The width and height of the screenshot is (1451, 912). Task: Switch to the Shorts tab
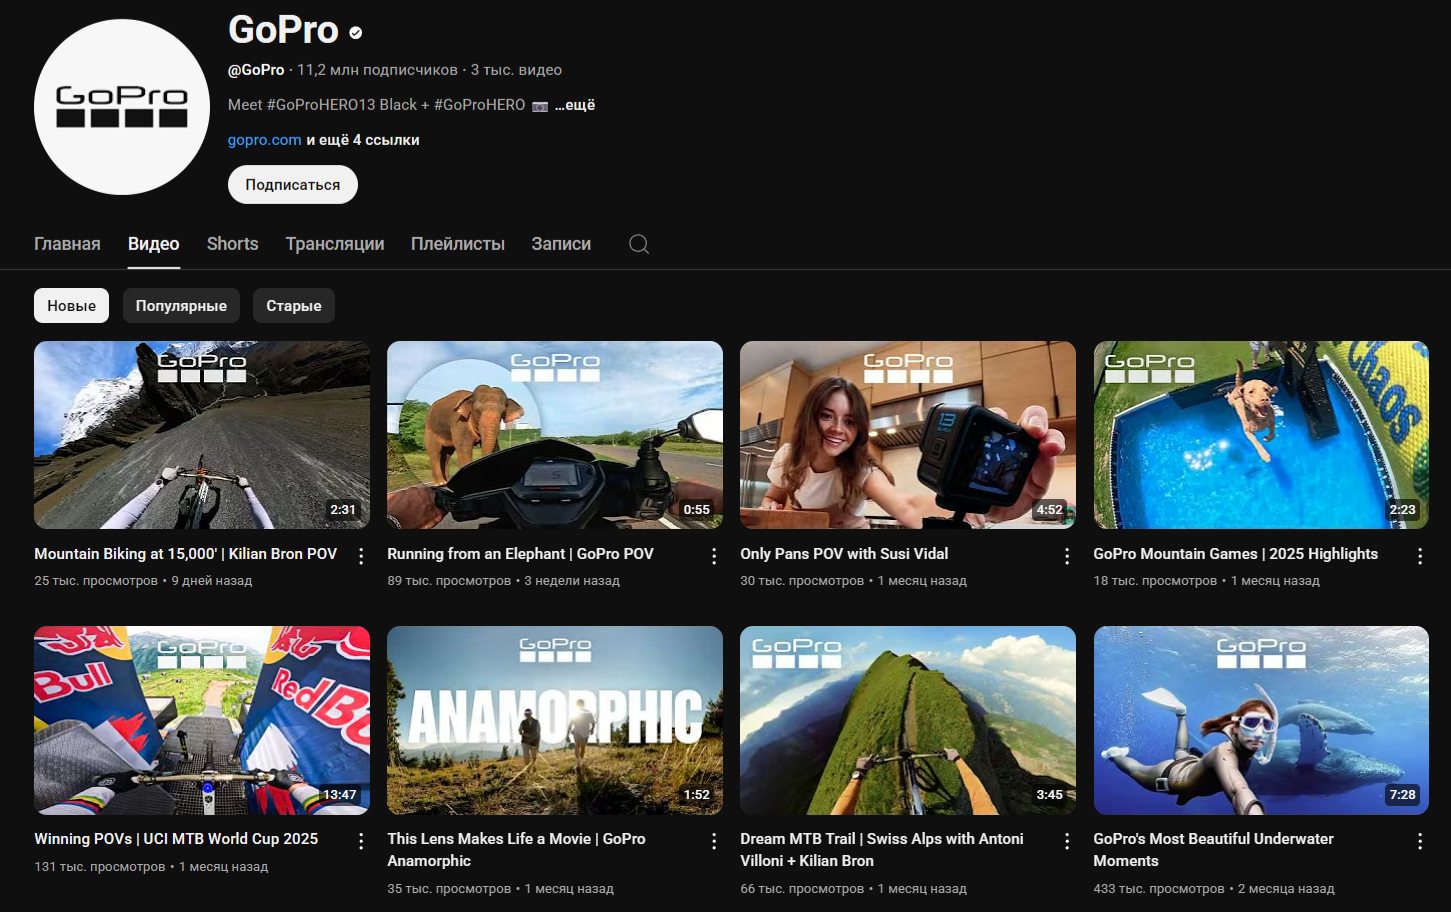coord(232,244)
